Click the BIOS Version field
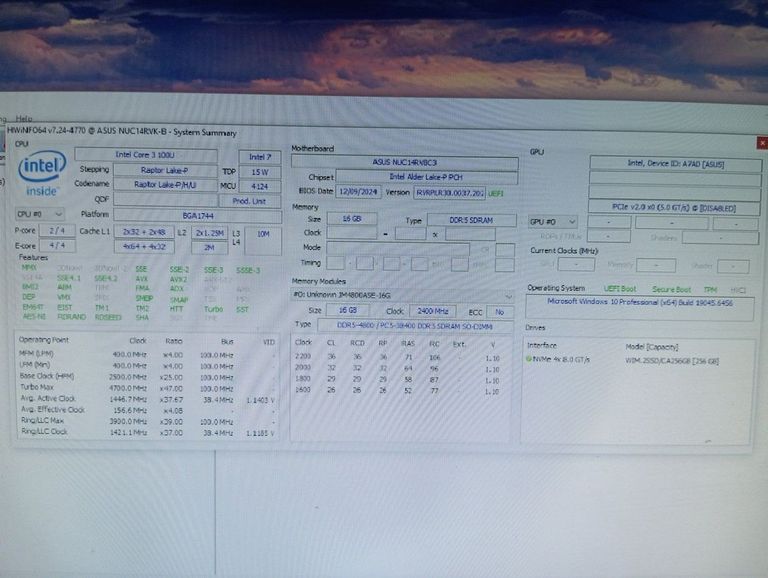Image resolution: width=768 pixels, height=578 pixels. pos(449,192)
